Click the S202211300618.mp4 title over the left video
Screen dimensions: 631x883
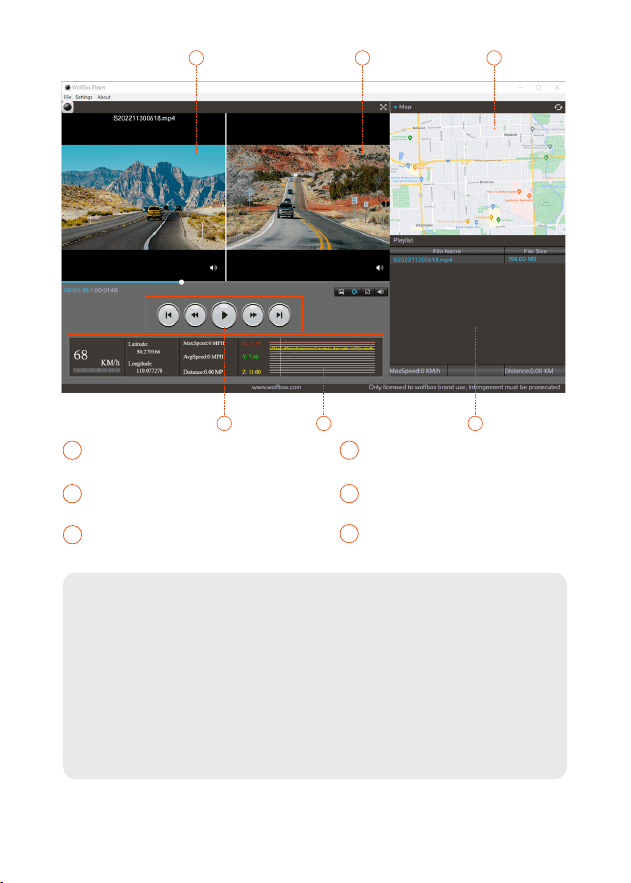point(144,119)
